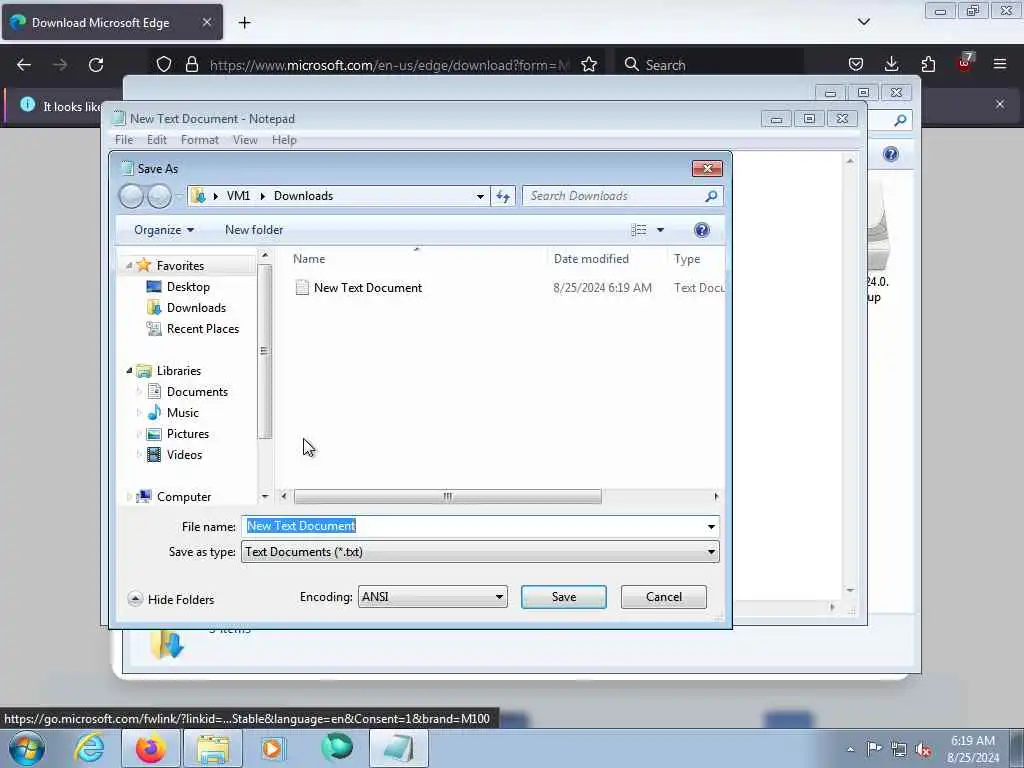
Task: Click VM1 in the address breadcrumb
Action: [238, 196]
